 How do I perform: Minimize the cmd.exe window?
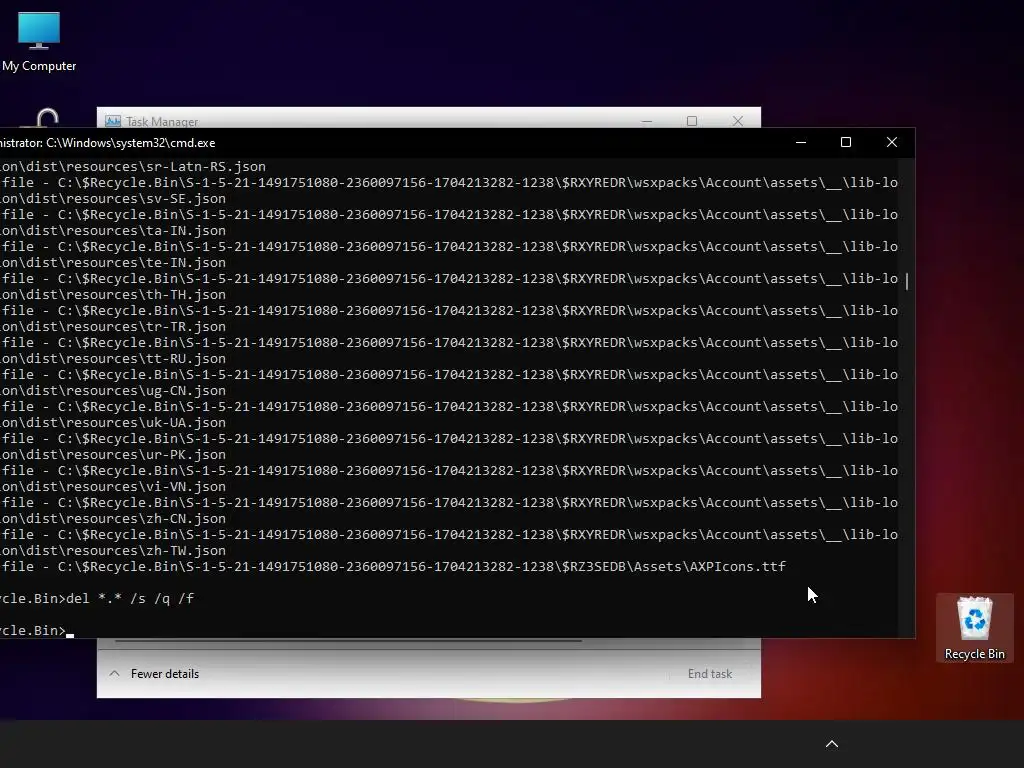coord(801,142)
